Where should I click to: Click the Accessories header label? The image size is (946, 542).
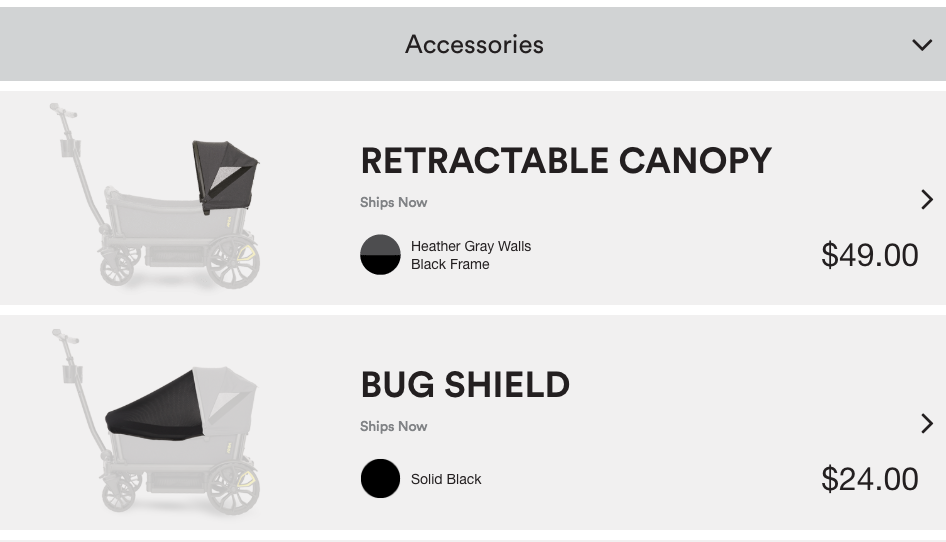point(474,45)
